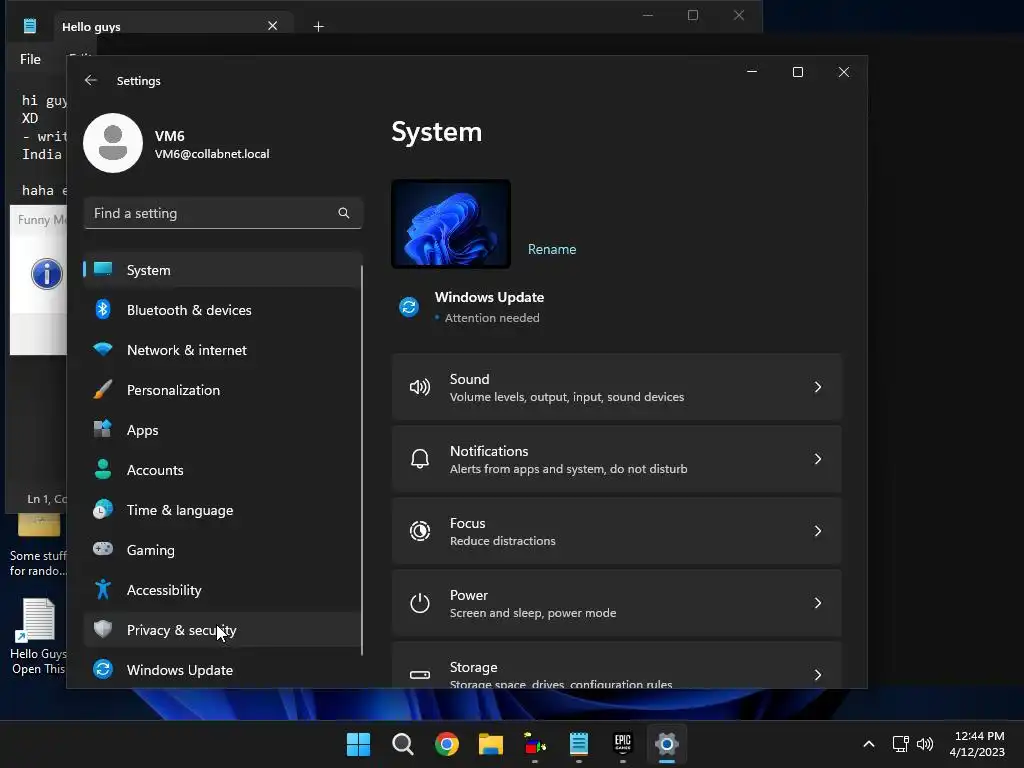Click the Windows Update sync icon in System header
This screenshot has height=768, width=1024.
pos(409,306)
